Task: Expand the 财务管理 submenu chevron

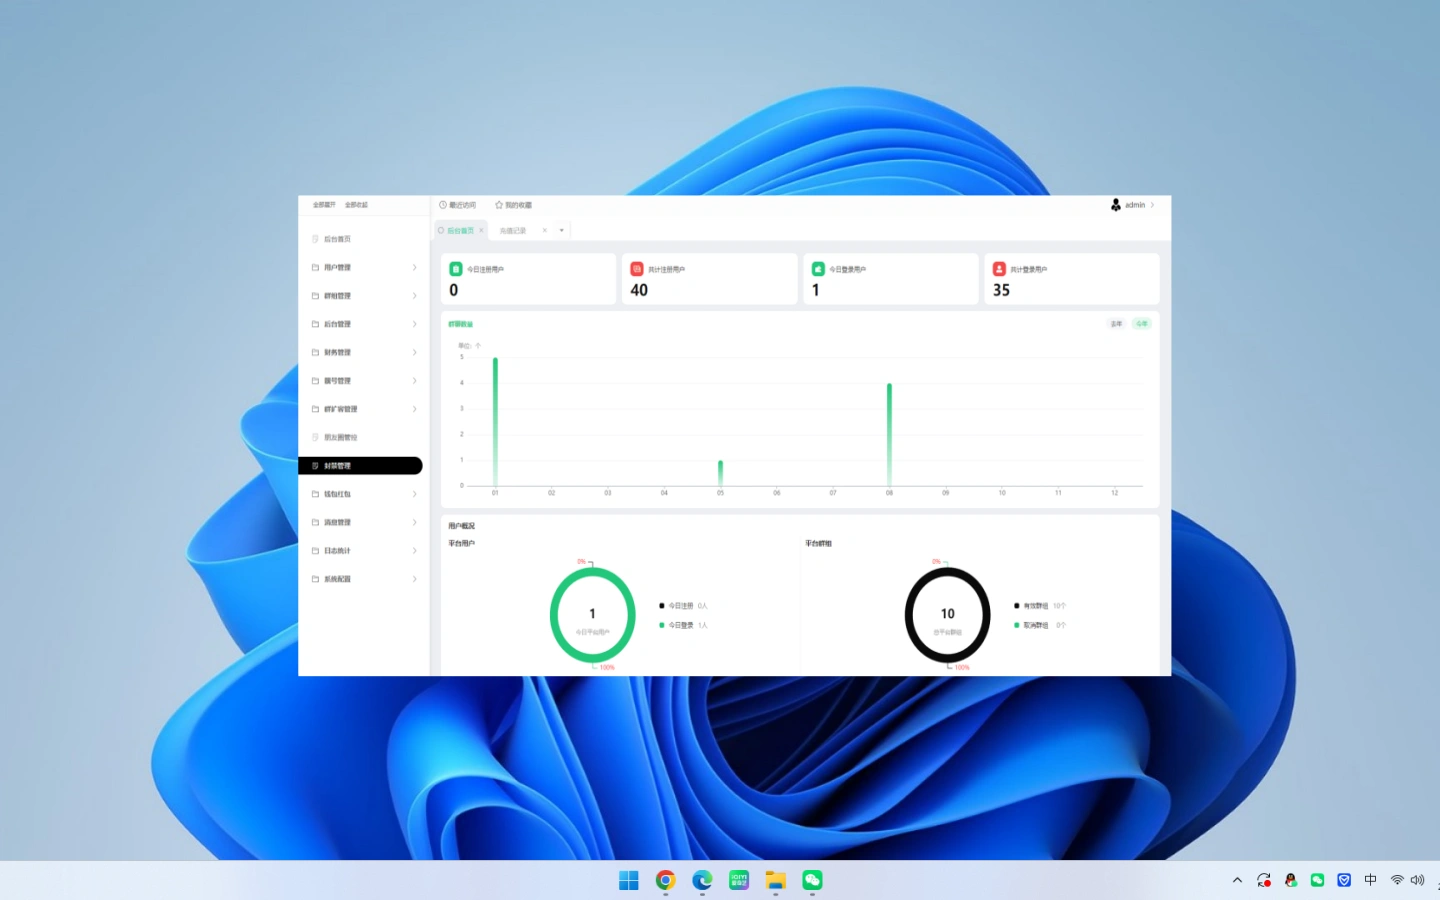Action: (414, 353)
